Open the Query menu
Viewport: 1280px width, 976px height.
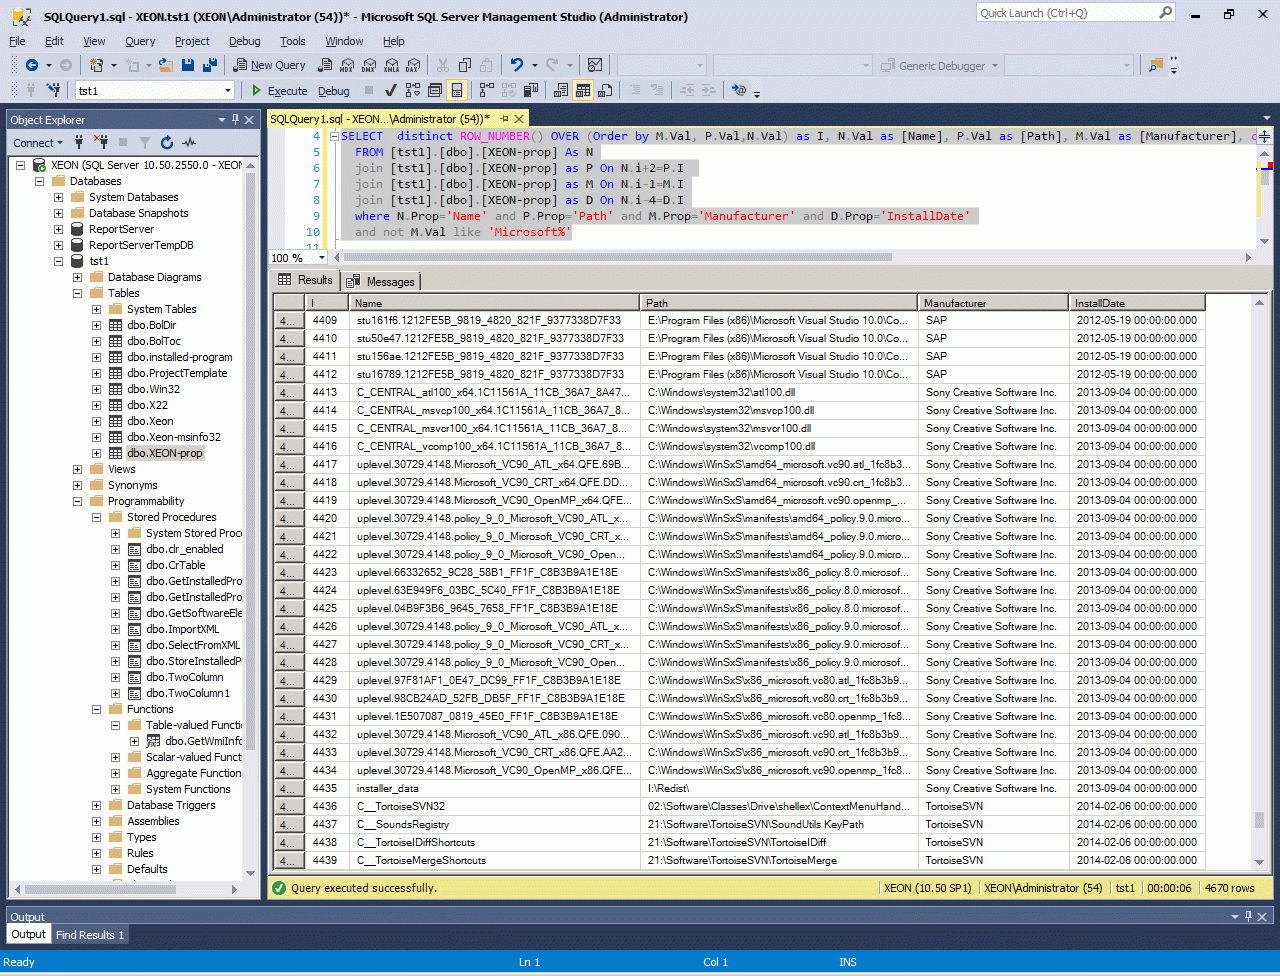click(140, 41)
